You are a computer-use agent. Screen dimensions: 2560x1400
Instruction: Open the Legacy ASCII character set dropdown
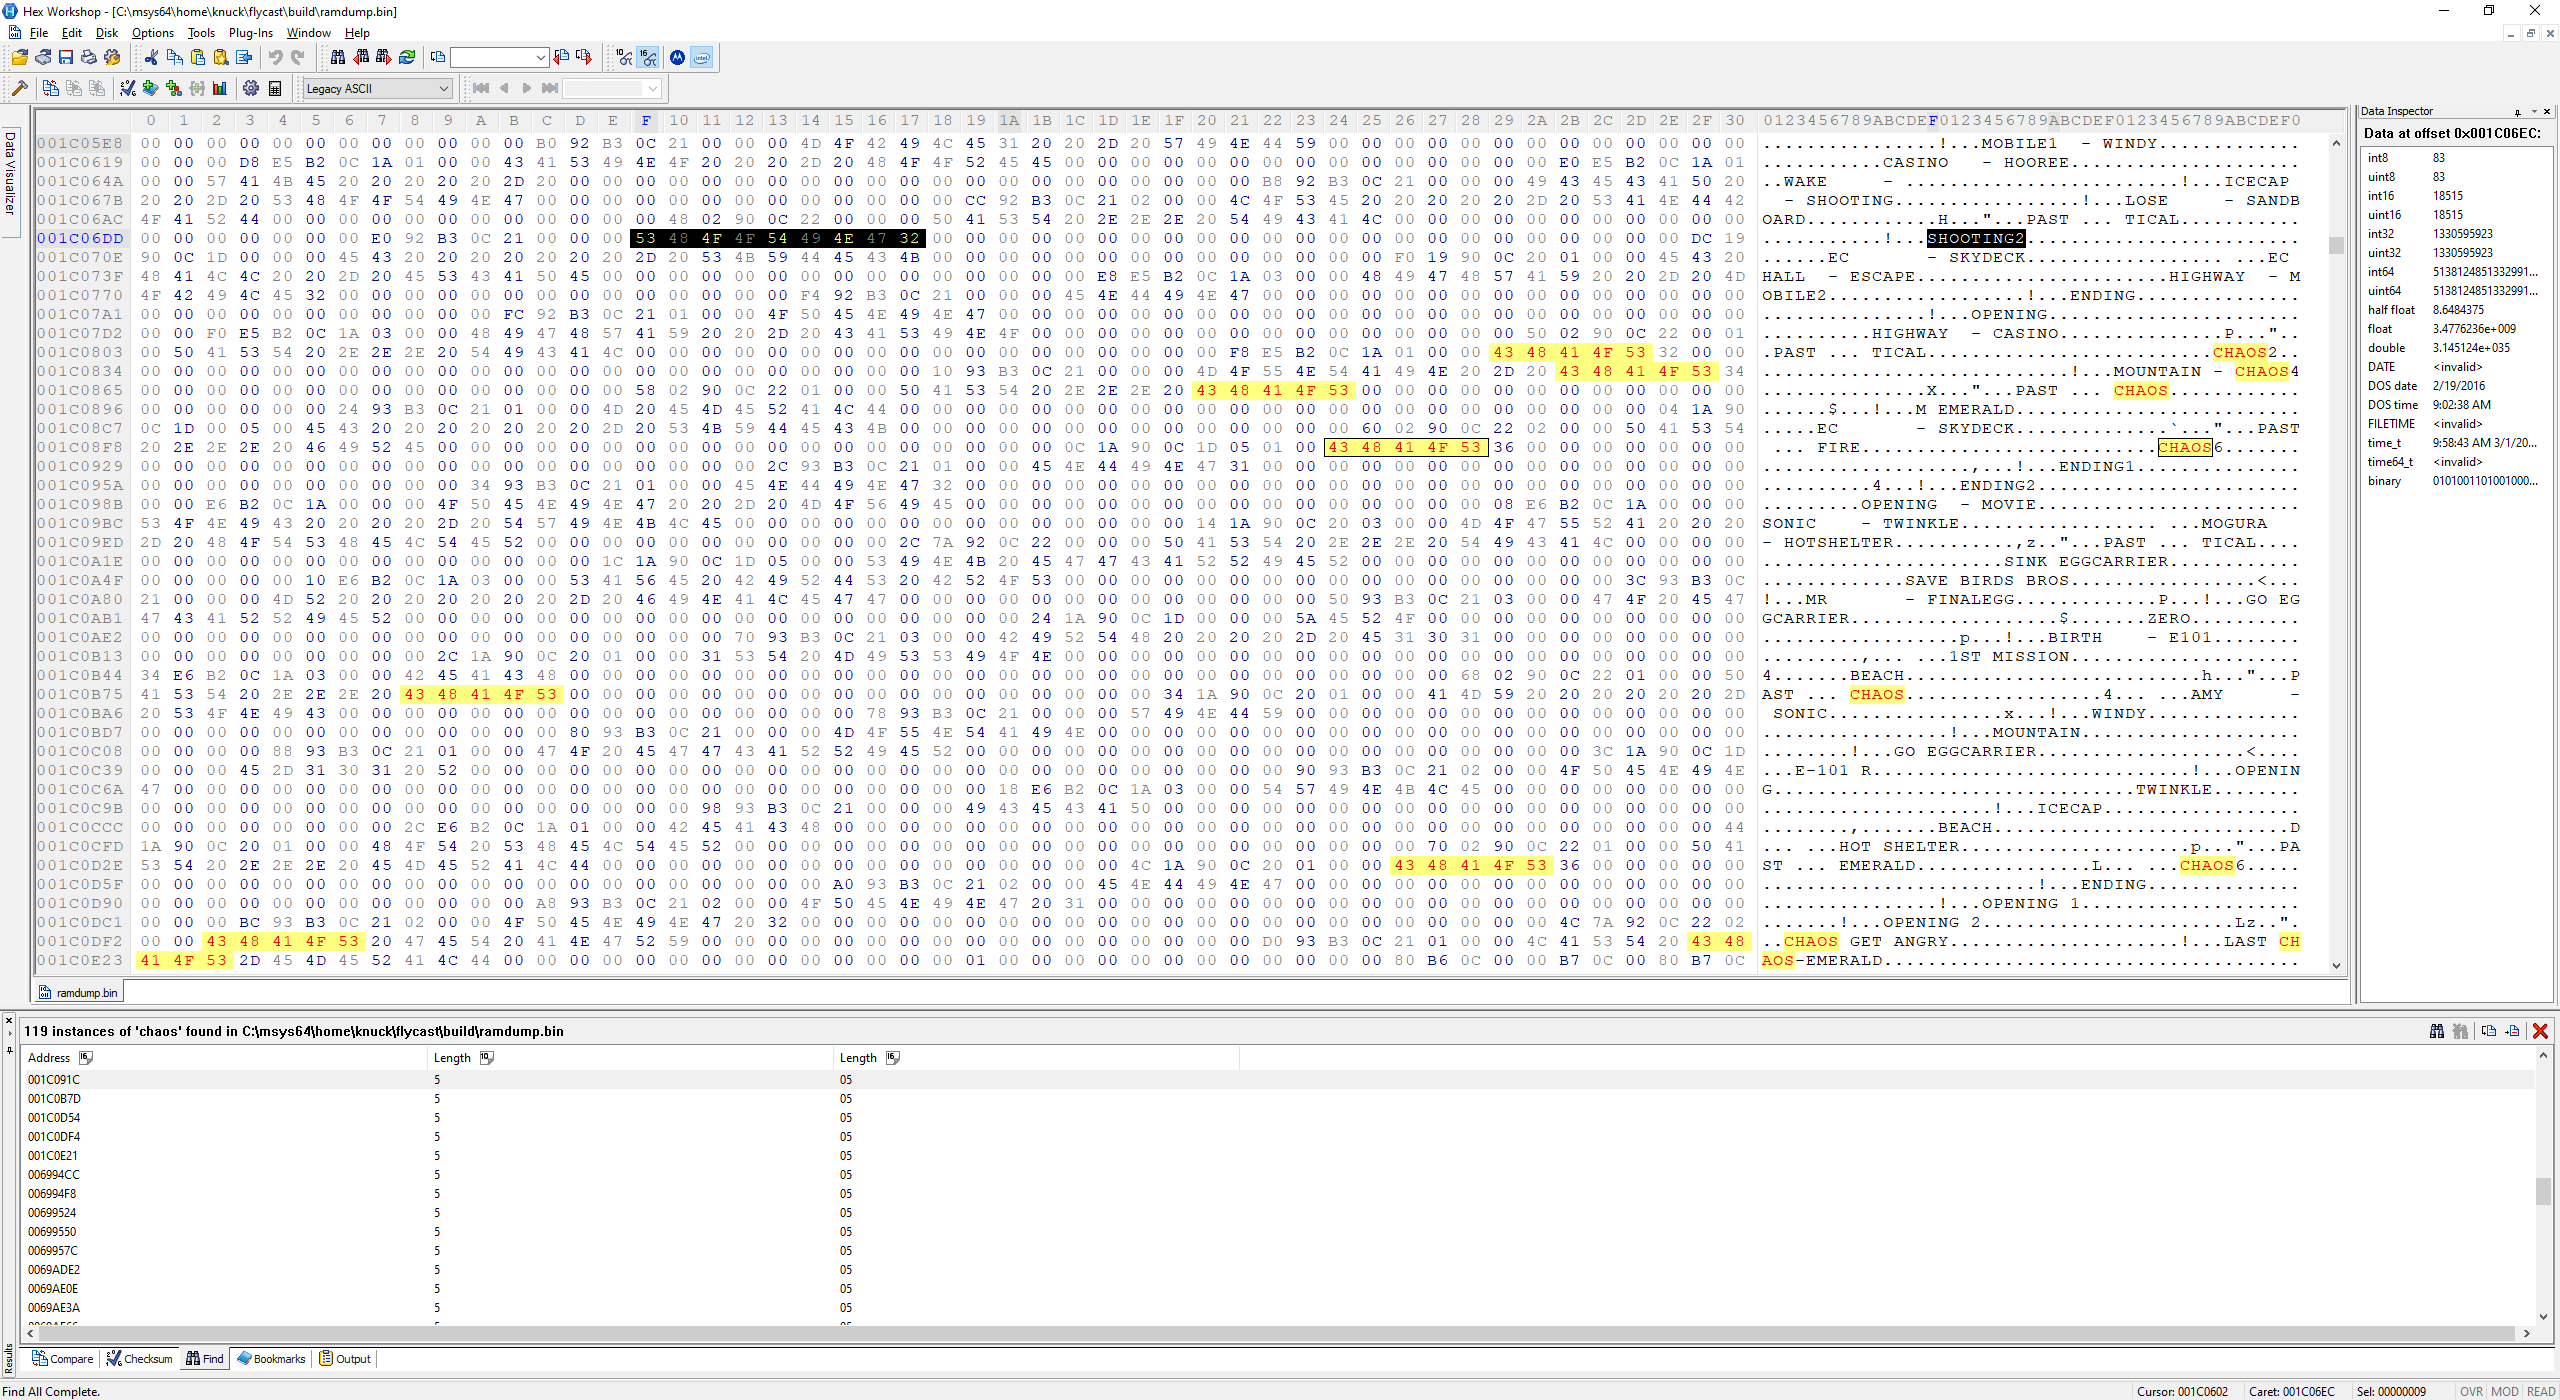443,89
